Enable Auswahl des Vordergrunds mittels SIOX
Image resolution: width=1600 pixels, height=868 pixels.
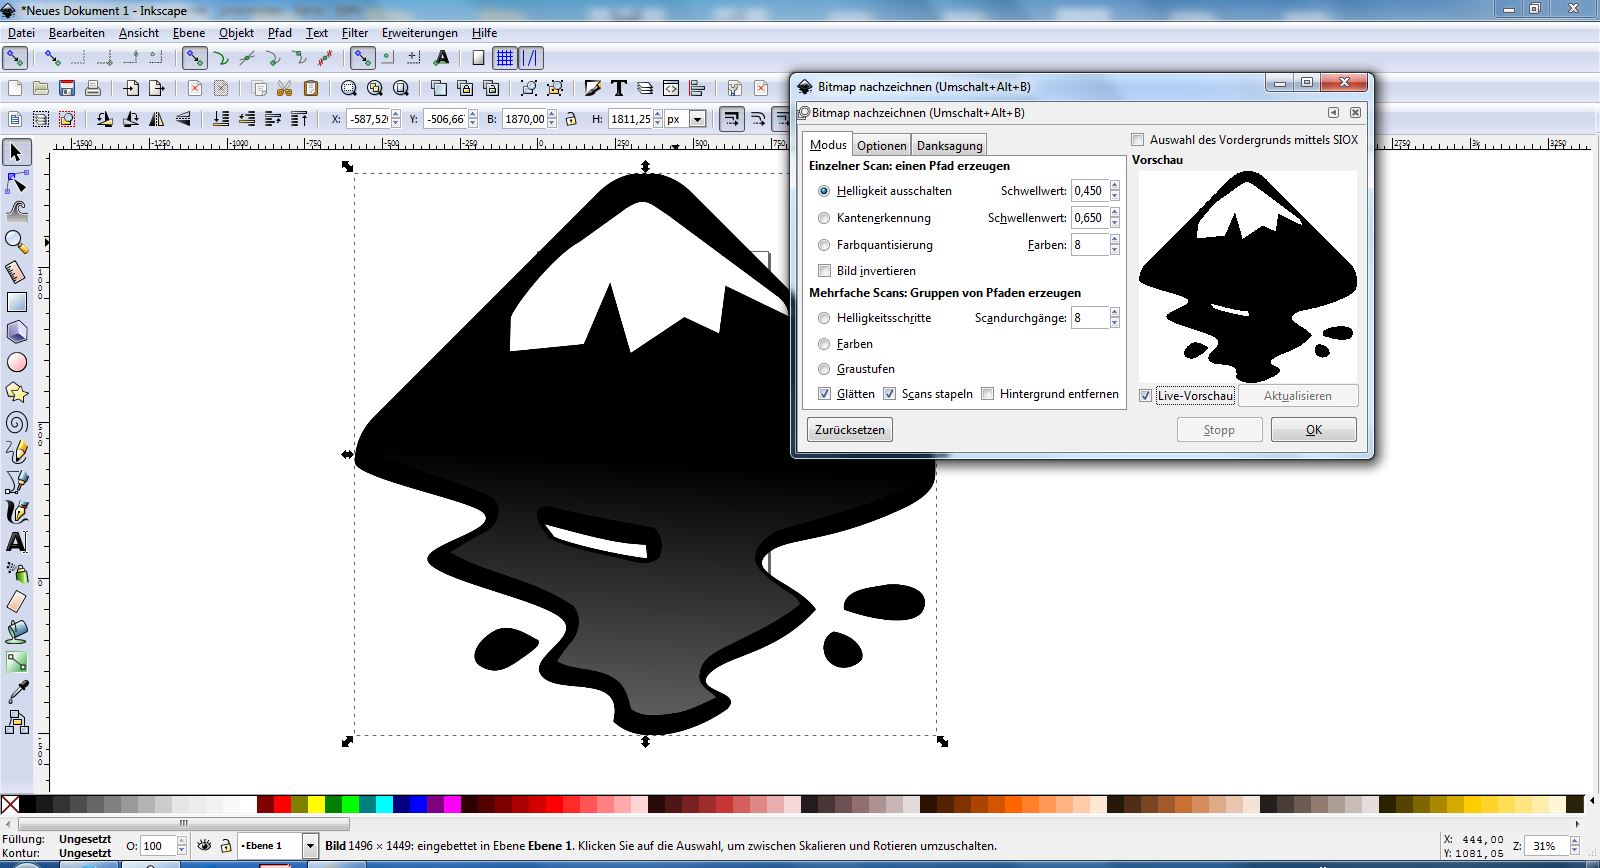1138,140
